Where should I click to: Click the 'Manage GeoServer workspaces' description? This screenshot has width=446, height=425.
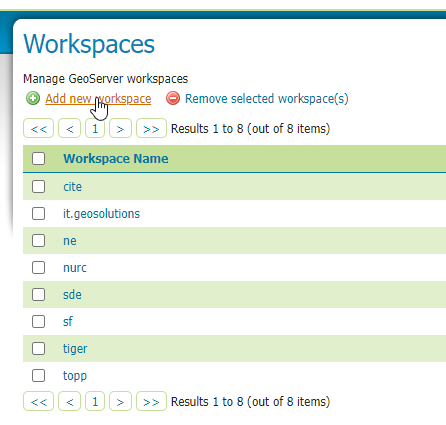tap(105, 79)
